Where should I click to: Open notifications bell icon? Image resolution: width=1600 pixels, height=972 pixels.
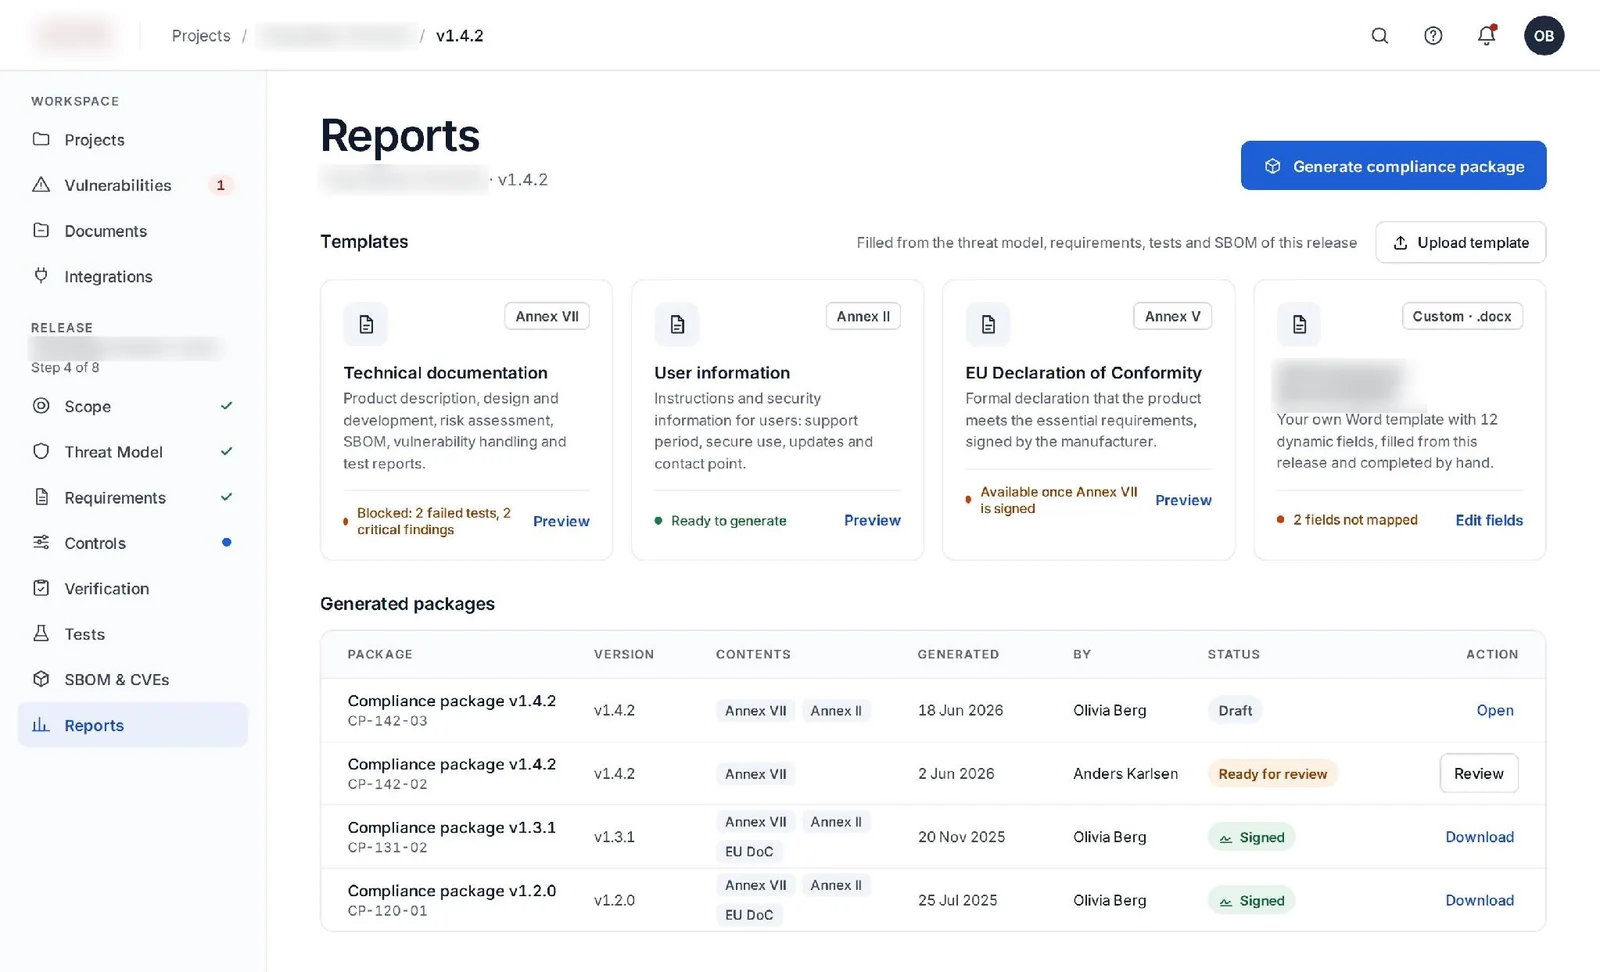click(1487, 36)
